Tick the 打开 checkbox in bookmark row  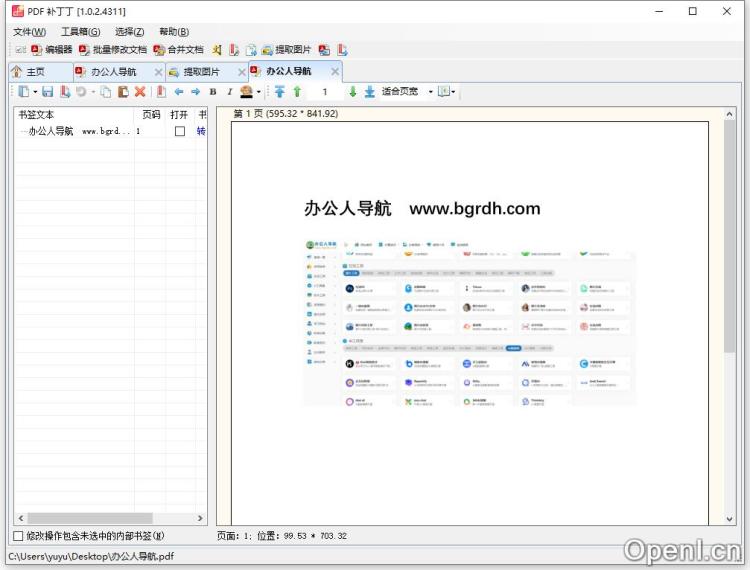click(x=180, y=131)
